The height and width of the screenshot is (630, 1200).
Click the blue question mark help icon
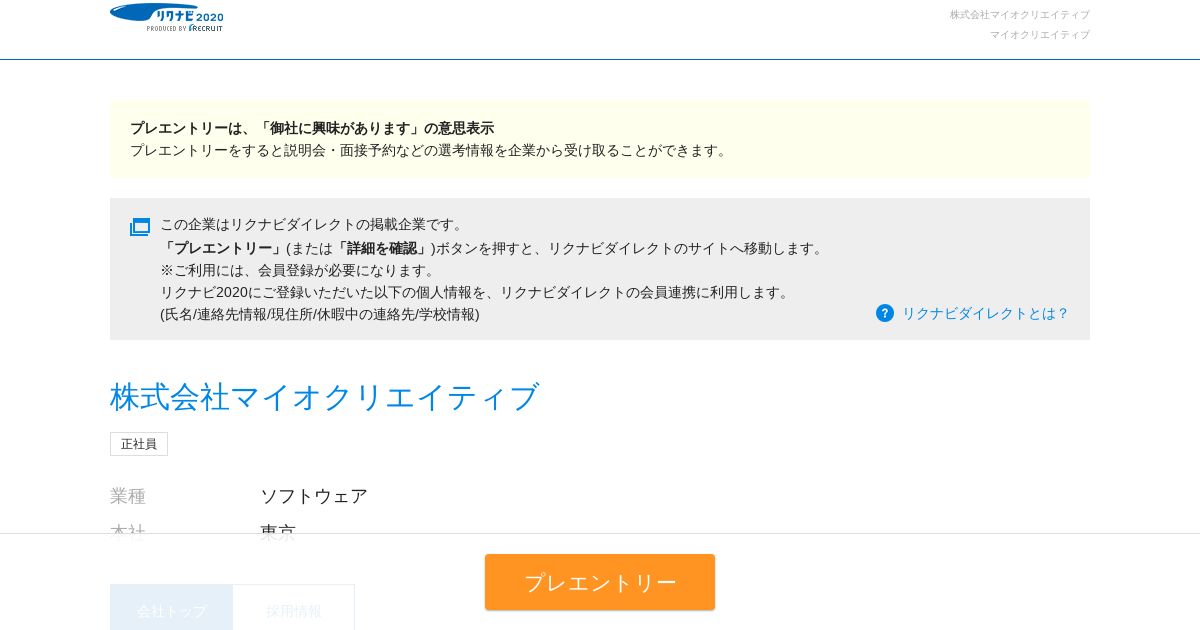click(885, 313)
